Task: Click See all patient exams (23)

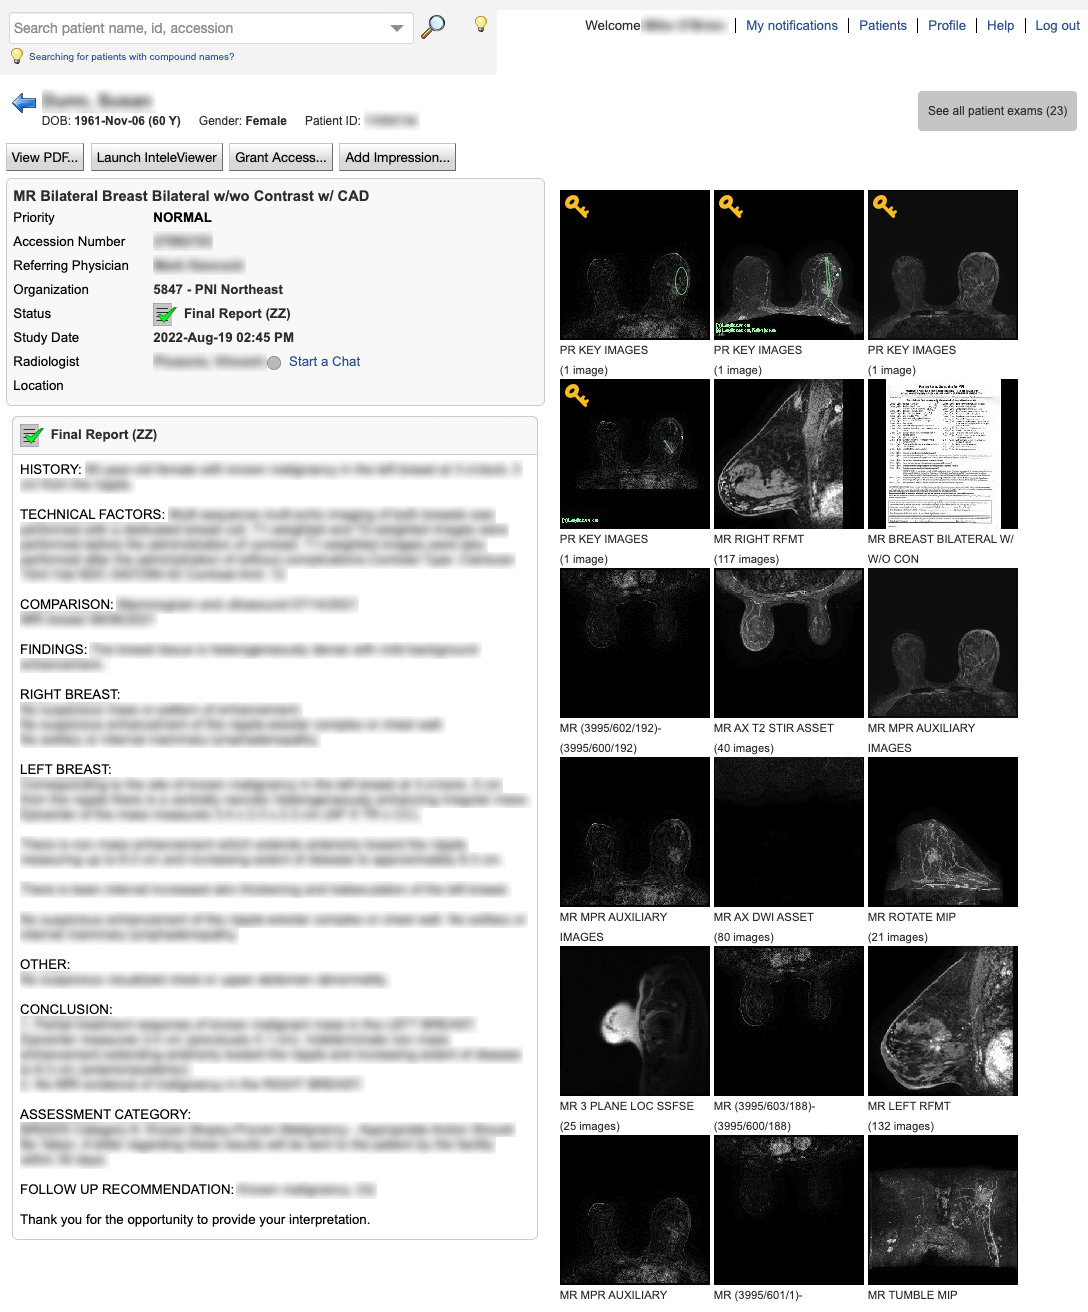Action: pos(996,111)
